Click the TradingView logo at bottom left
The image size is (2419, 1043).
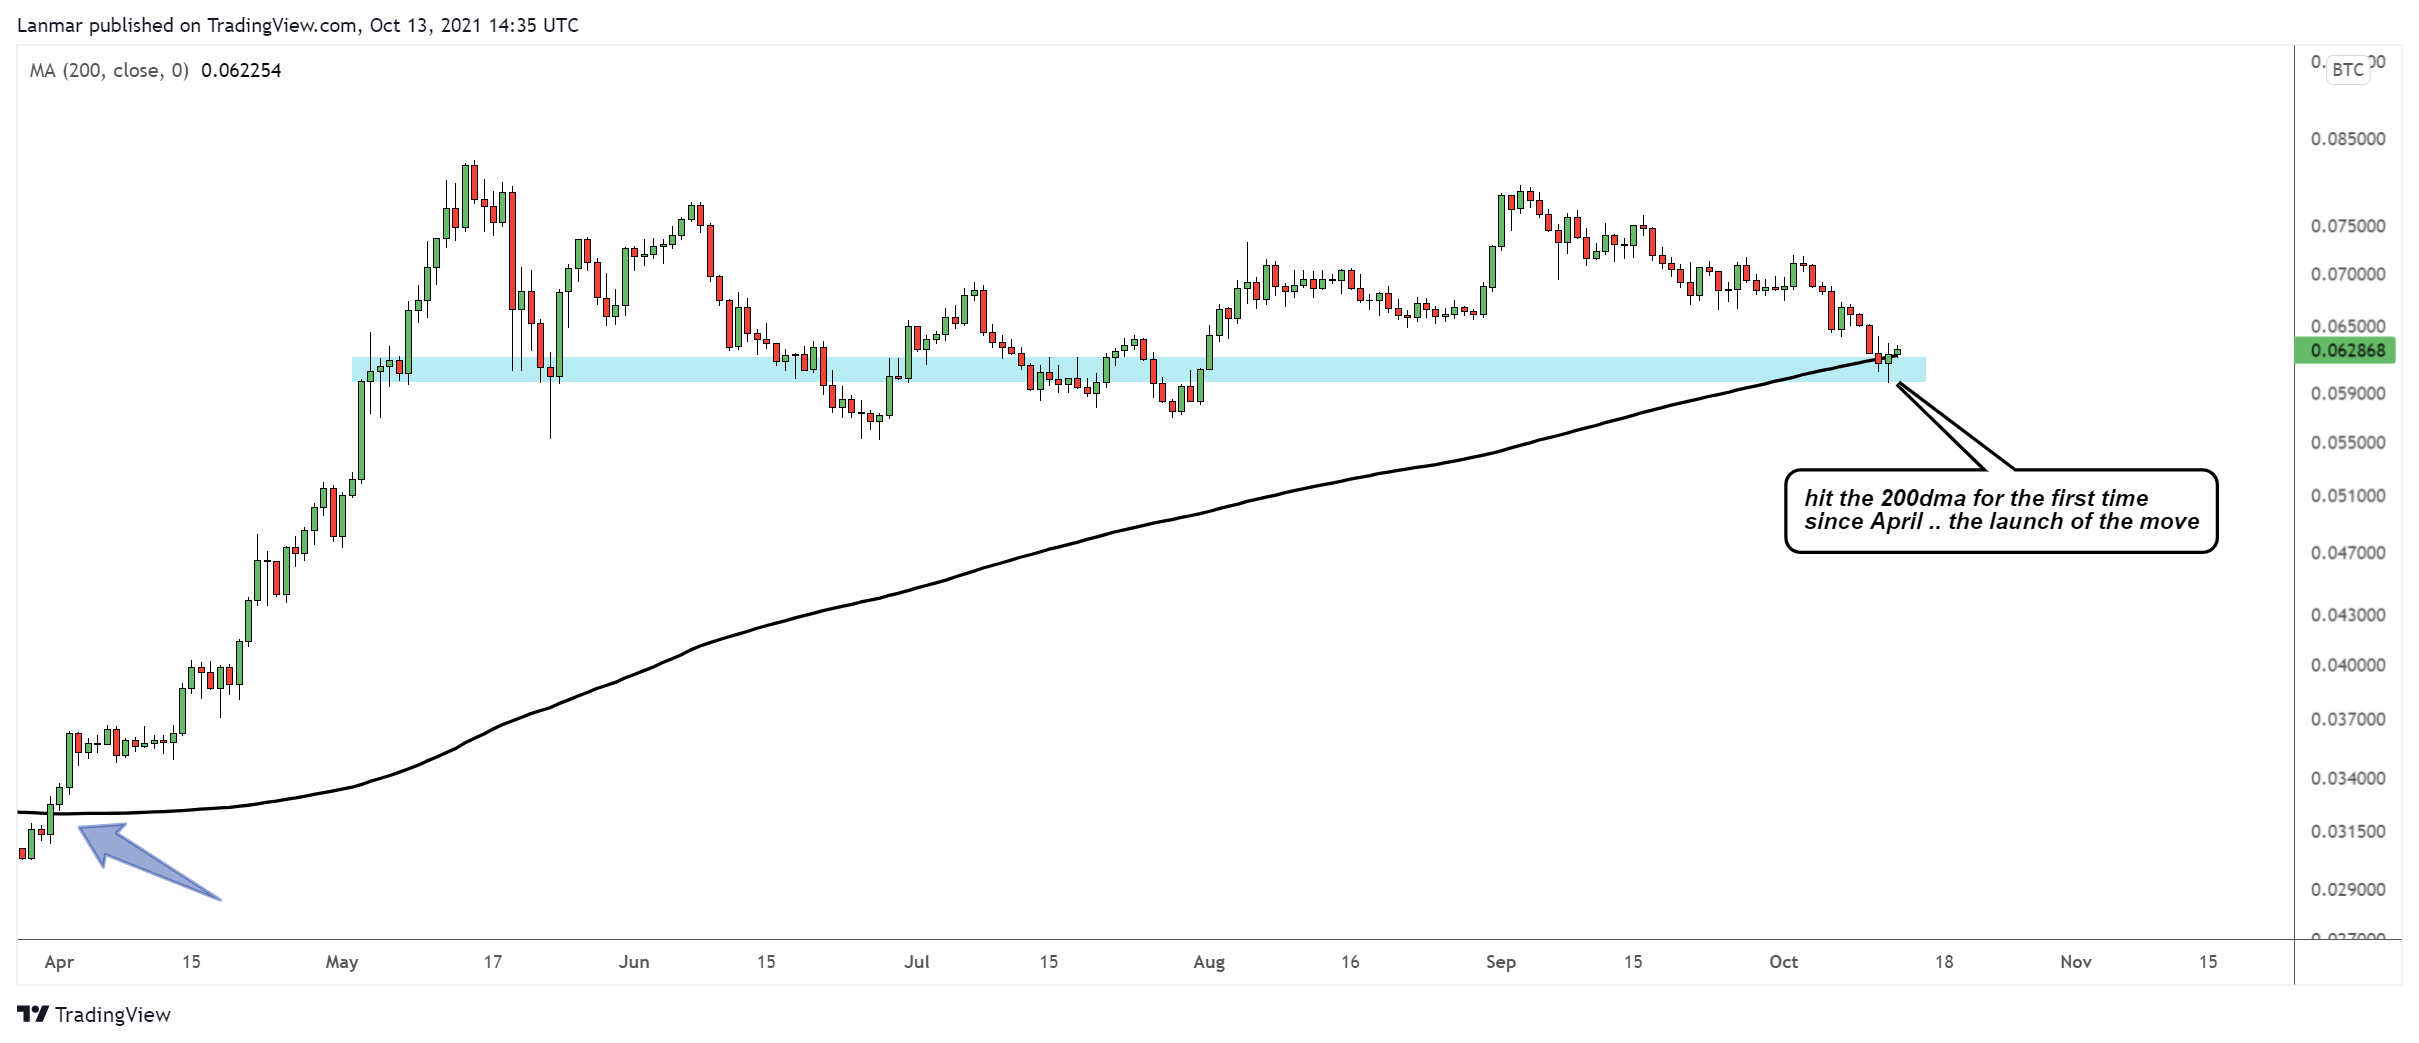[x=94, y=1014]
